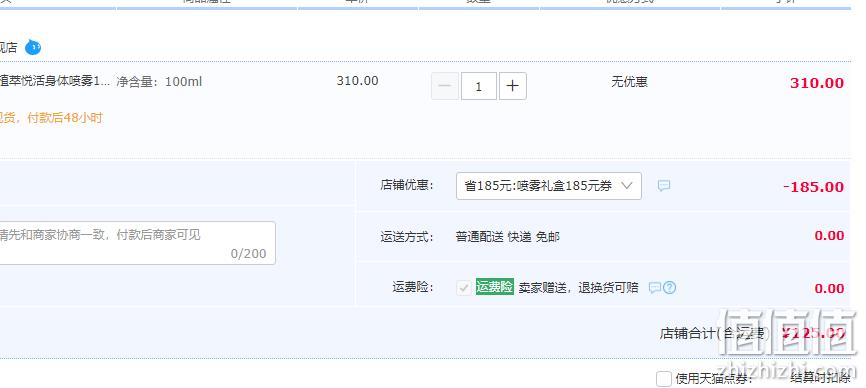Click the 卖家赠送，退换货可赔 text
The image size is (866, 388).
pos(578,288)
